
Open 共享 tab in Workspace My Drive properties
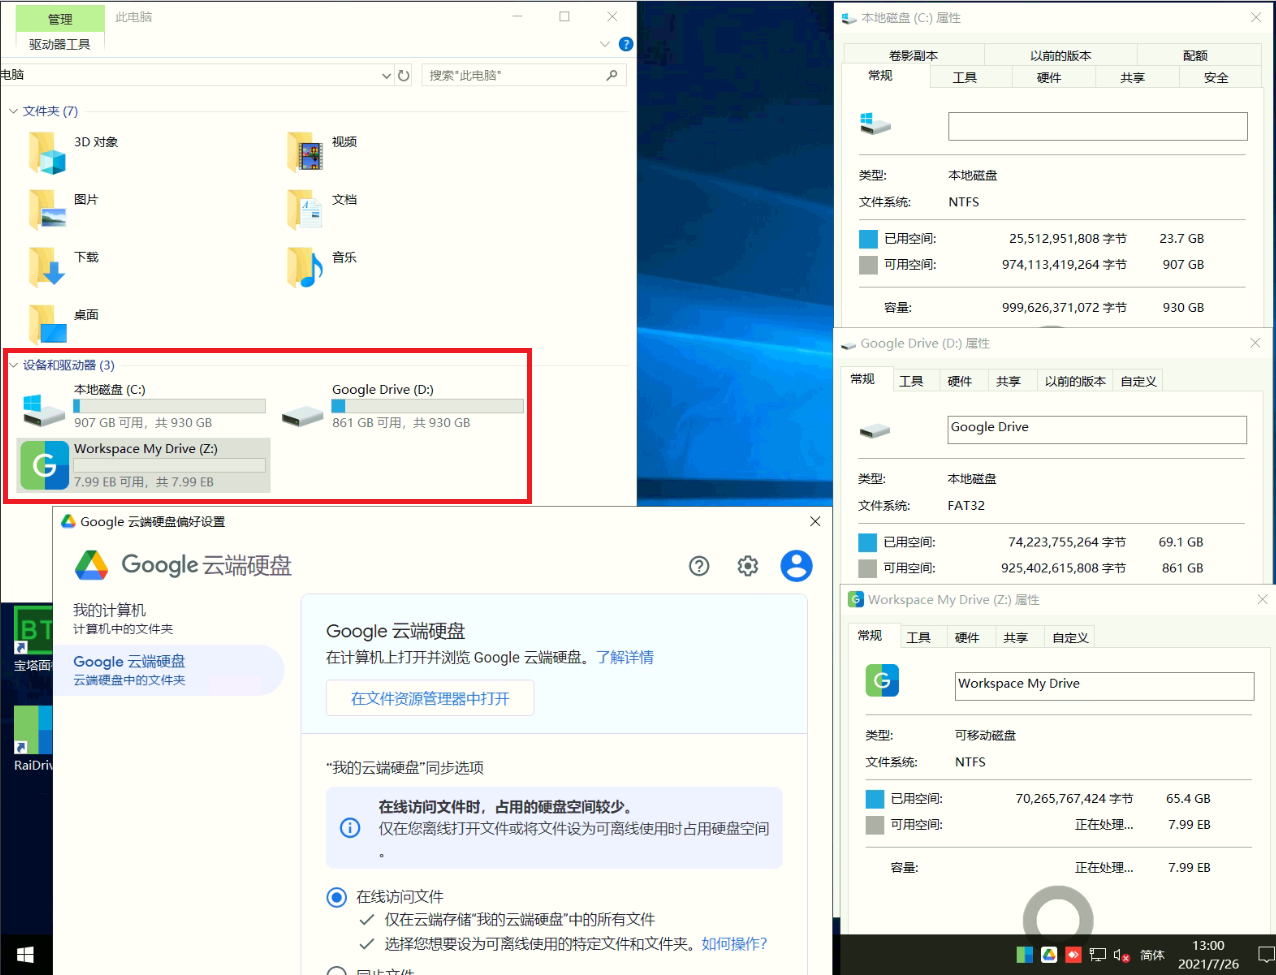point(1016,637)
